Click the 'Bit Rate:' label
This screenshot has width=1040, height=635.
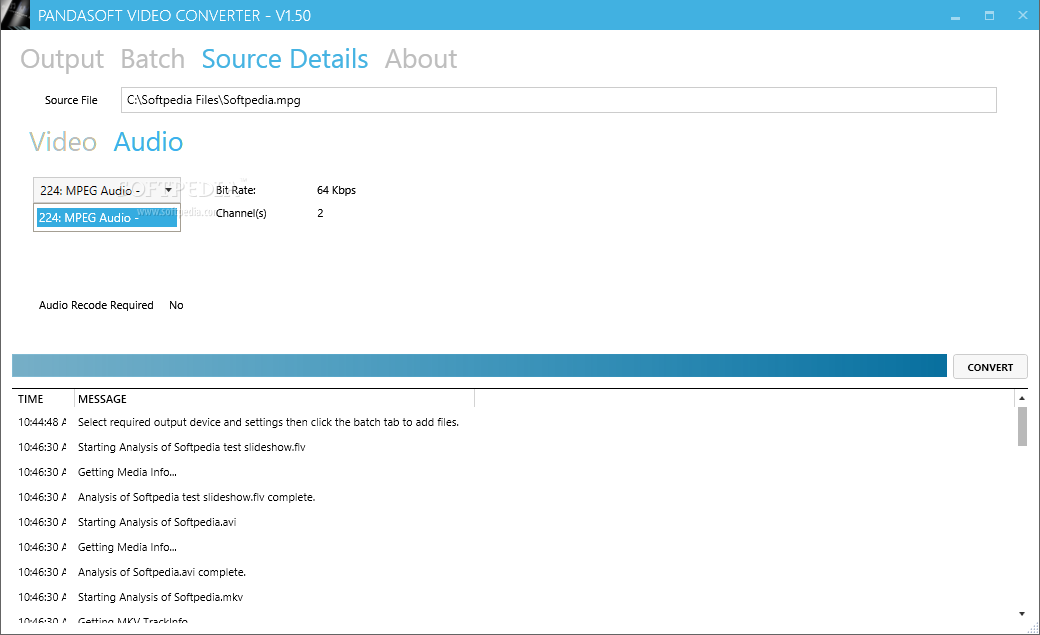click(x=235, y=190)
